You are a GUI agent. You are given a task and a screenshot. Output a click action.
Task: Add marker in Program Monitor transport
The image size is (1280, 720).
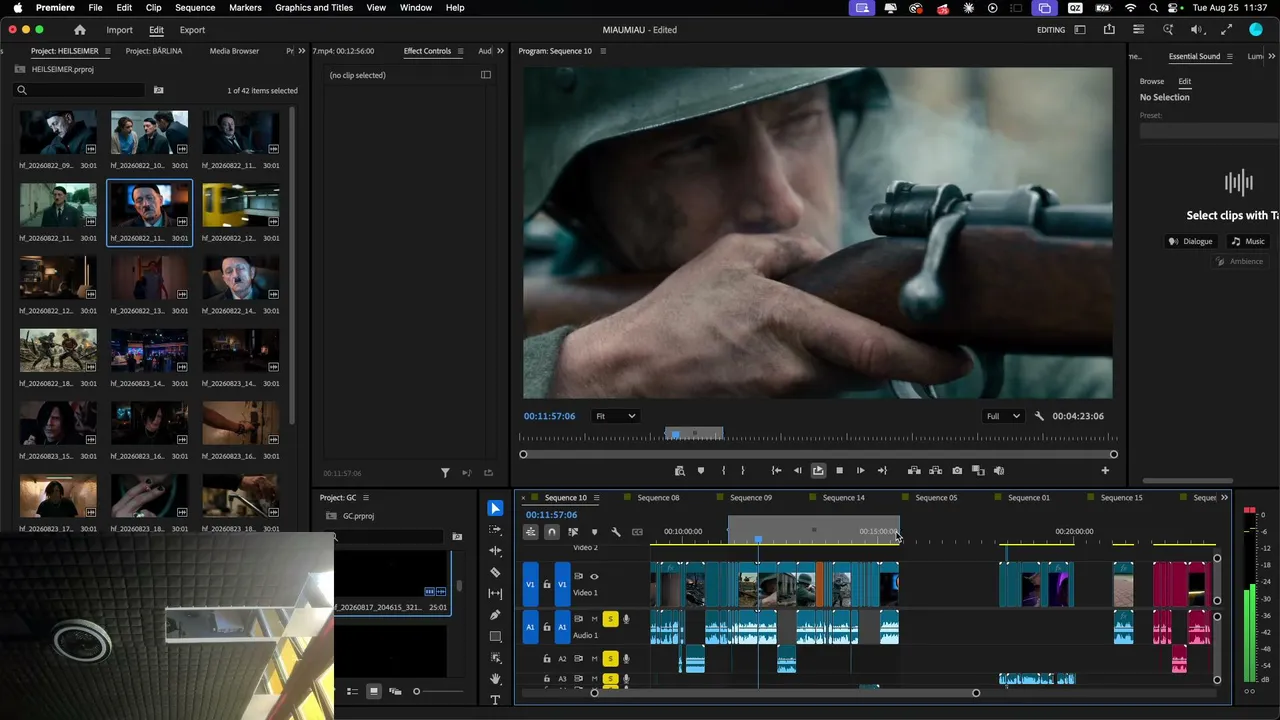coord(700,471)
